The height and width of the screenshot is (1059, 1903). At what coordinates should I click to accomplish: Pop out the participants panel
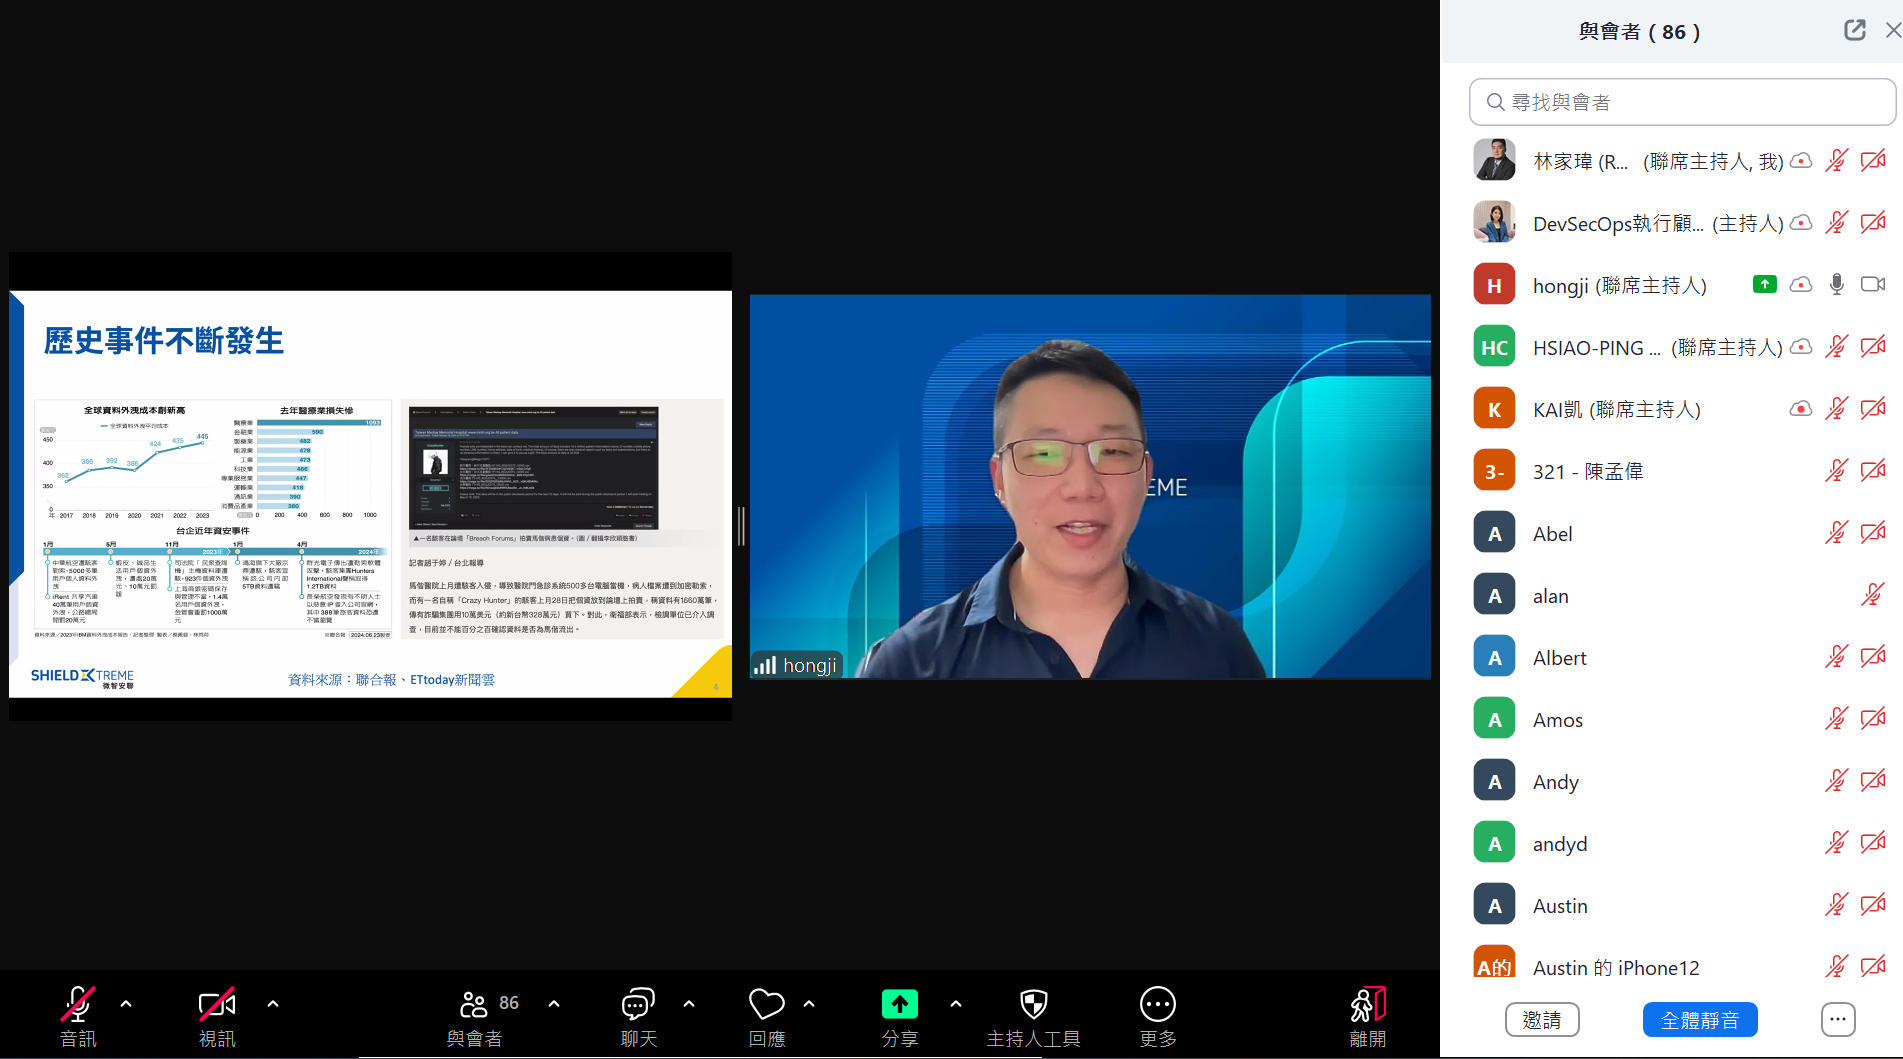1854,30
